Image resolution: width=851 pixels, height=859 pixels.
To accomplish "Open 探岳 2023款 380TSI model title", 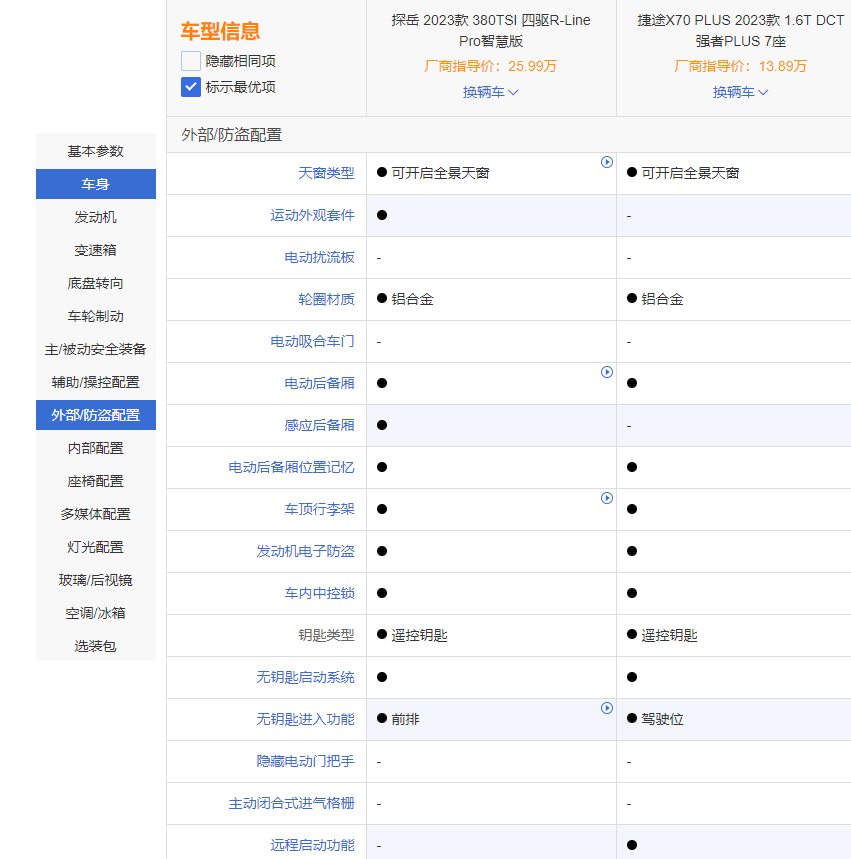I will click(x=490, y=31).
